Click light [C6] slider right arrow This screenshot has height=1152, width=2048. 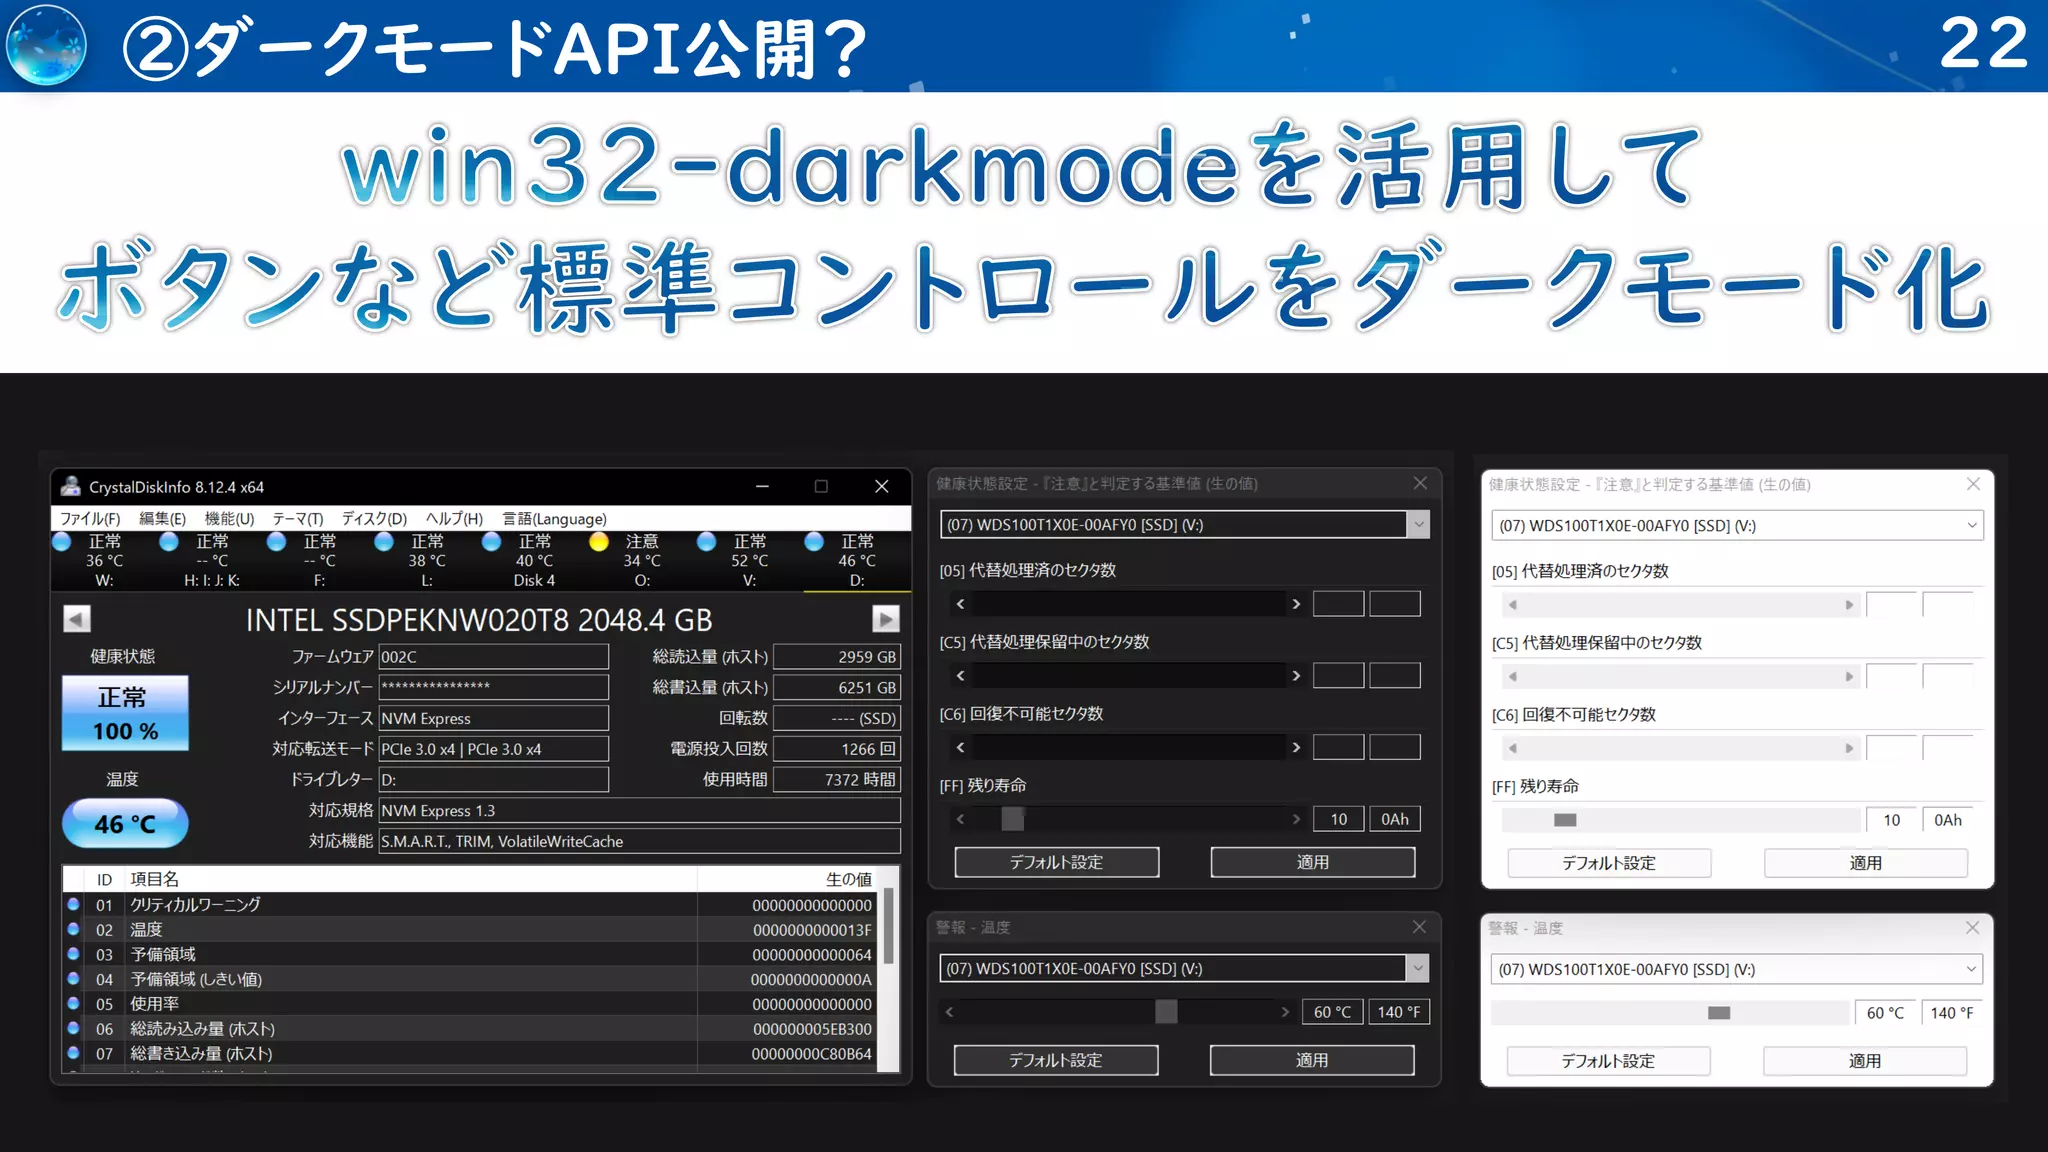click(1849, 748)
